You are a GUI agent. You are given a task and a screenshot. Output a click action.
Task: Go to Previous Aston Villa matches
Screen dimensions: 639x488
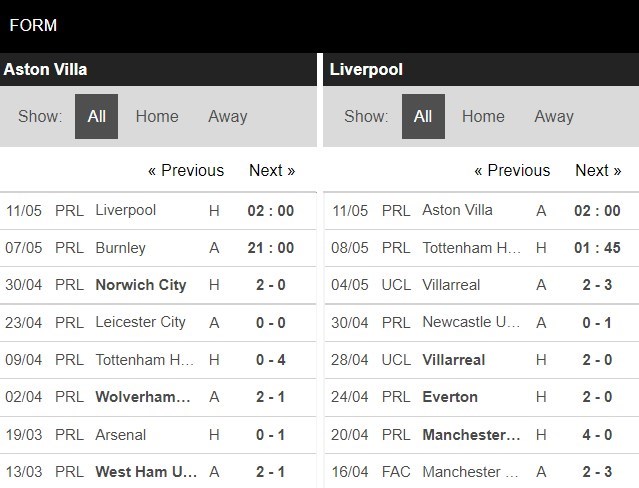pyautogui.click(x=186, y=170)
